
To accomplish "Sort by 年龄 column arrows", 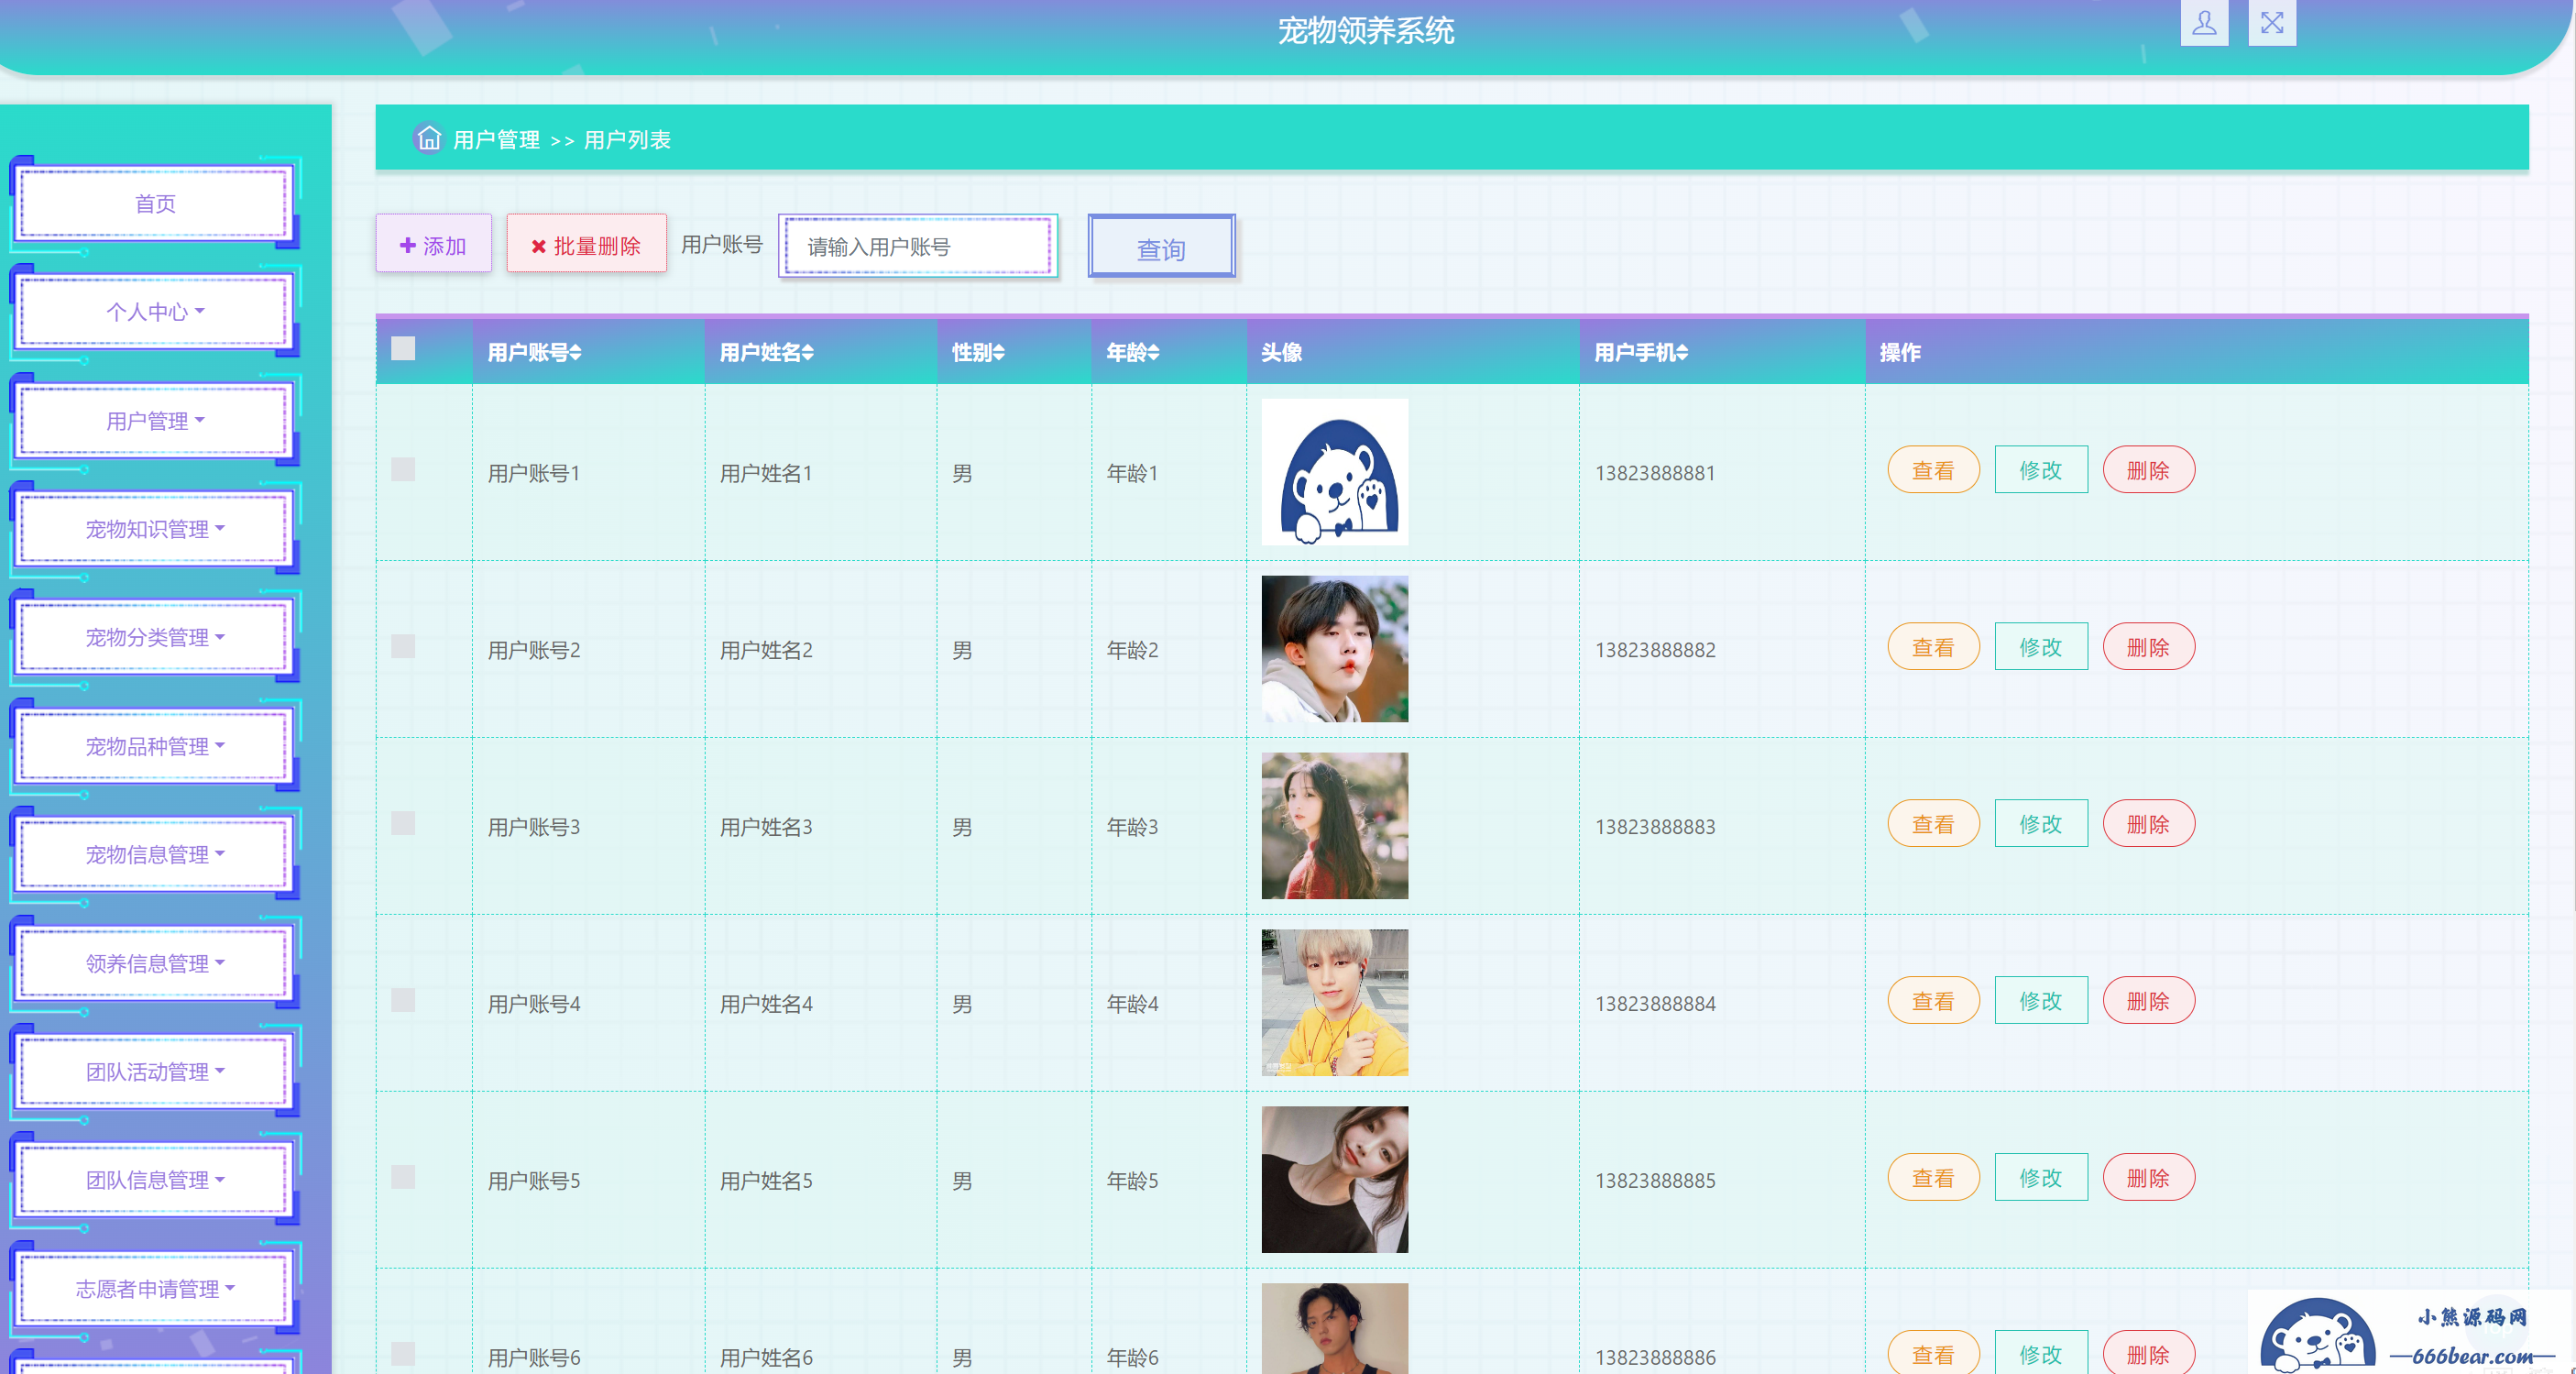I will pos(1154,353).
